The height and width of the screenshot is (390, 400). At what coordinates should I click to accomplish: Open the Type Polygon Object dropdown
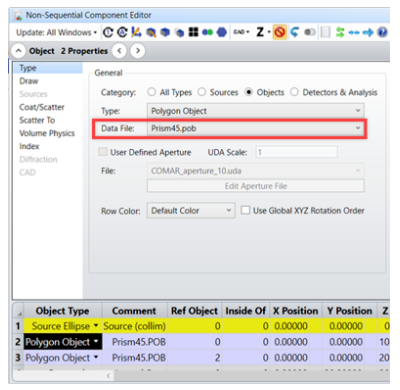click(255, 111)
